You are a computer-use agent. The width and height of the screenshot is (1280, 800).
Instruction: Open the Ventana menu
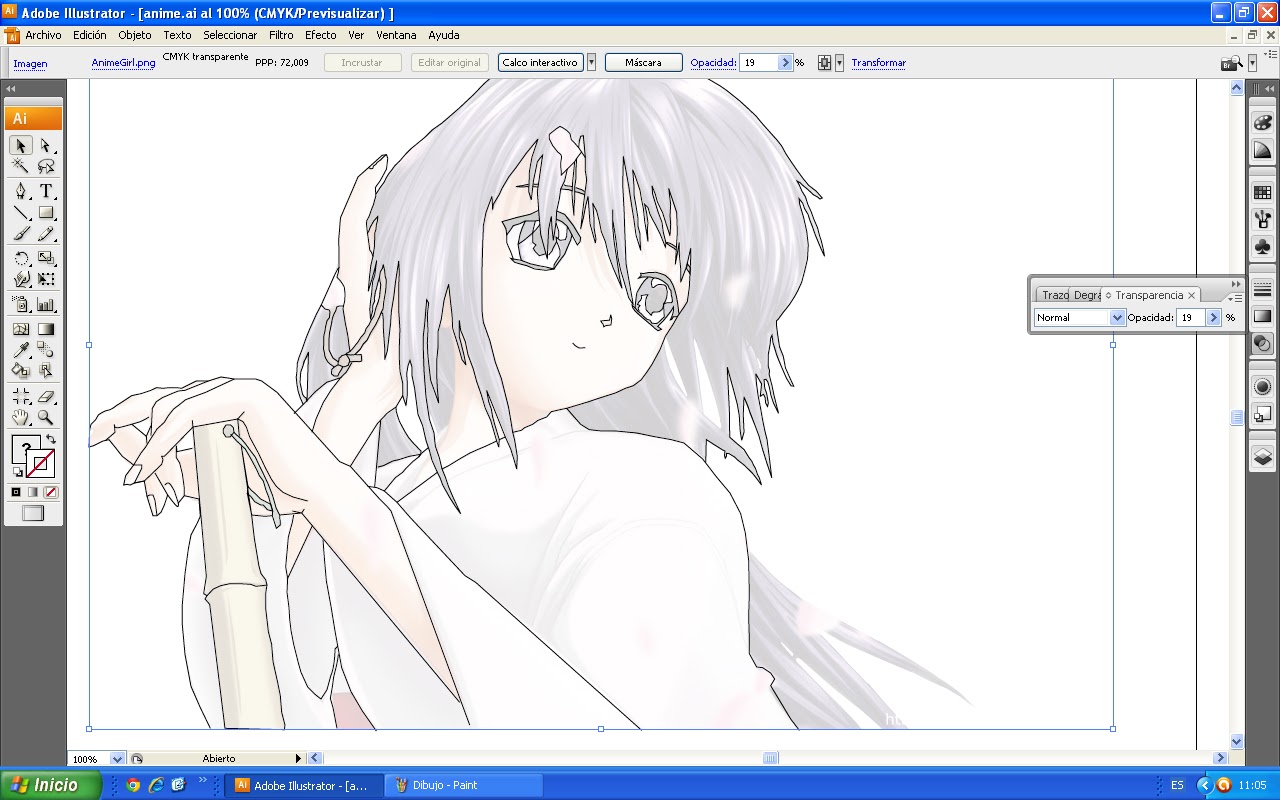[396, 35]
